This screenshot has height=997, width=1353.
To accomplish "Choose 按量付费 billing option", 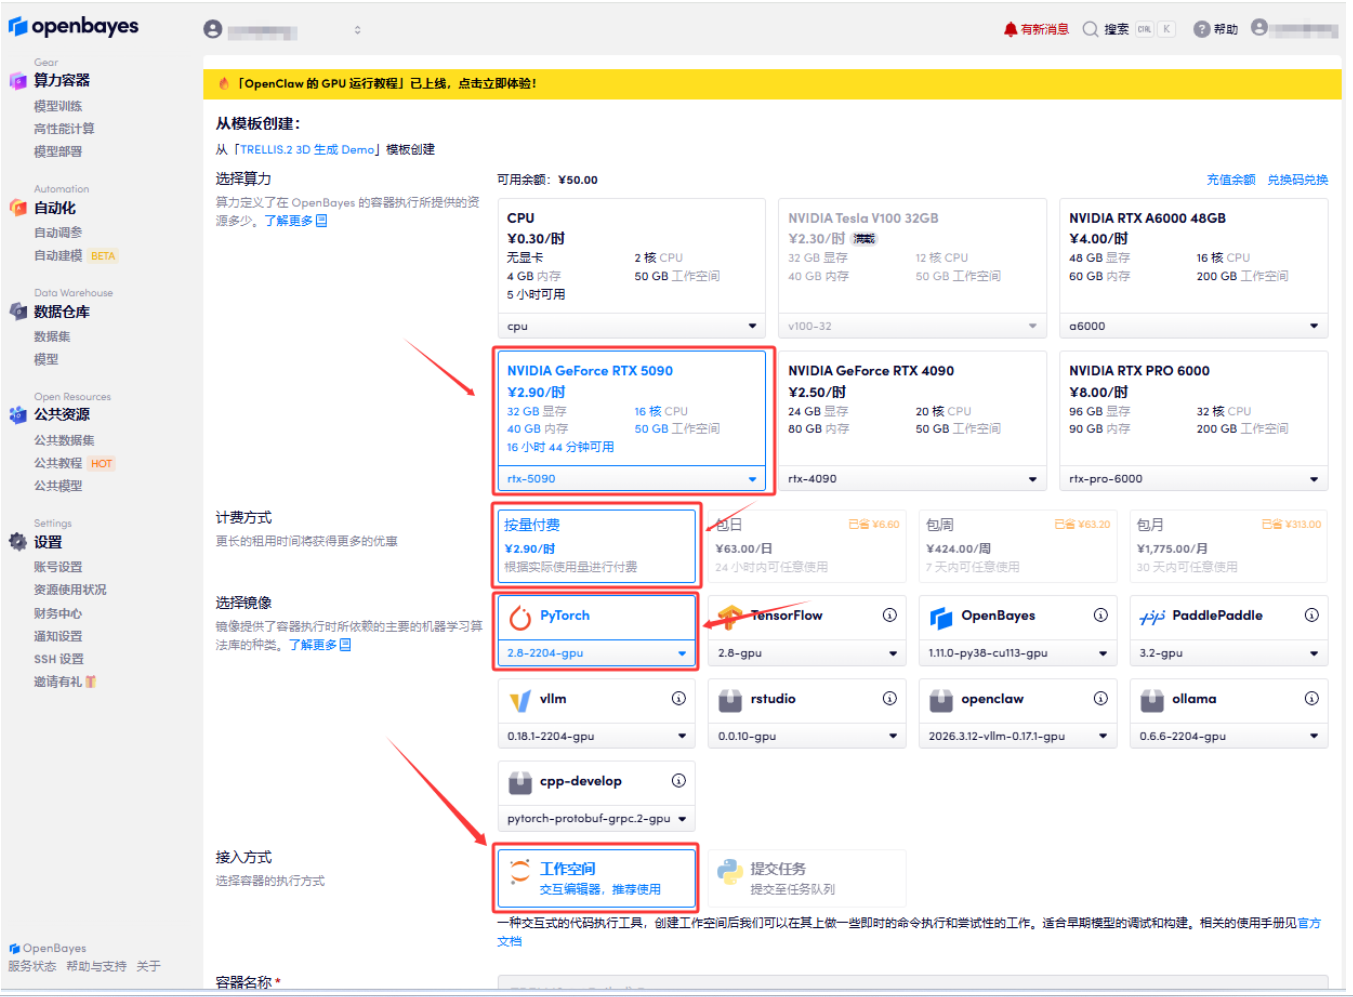I will [596, 546].
